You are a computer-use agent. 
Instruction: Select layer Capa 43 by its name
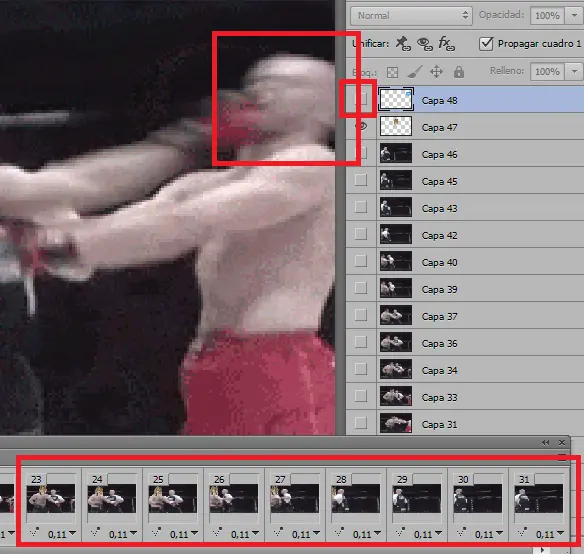[x=439, y=209]
